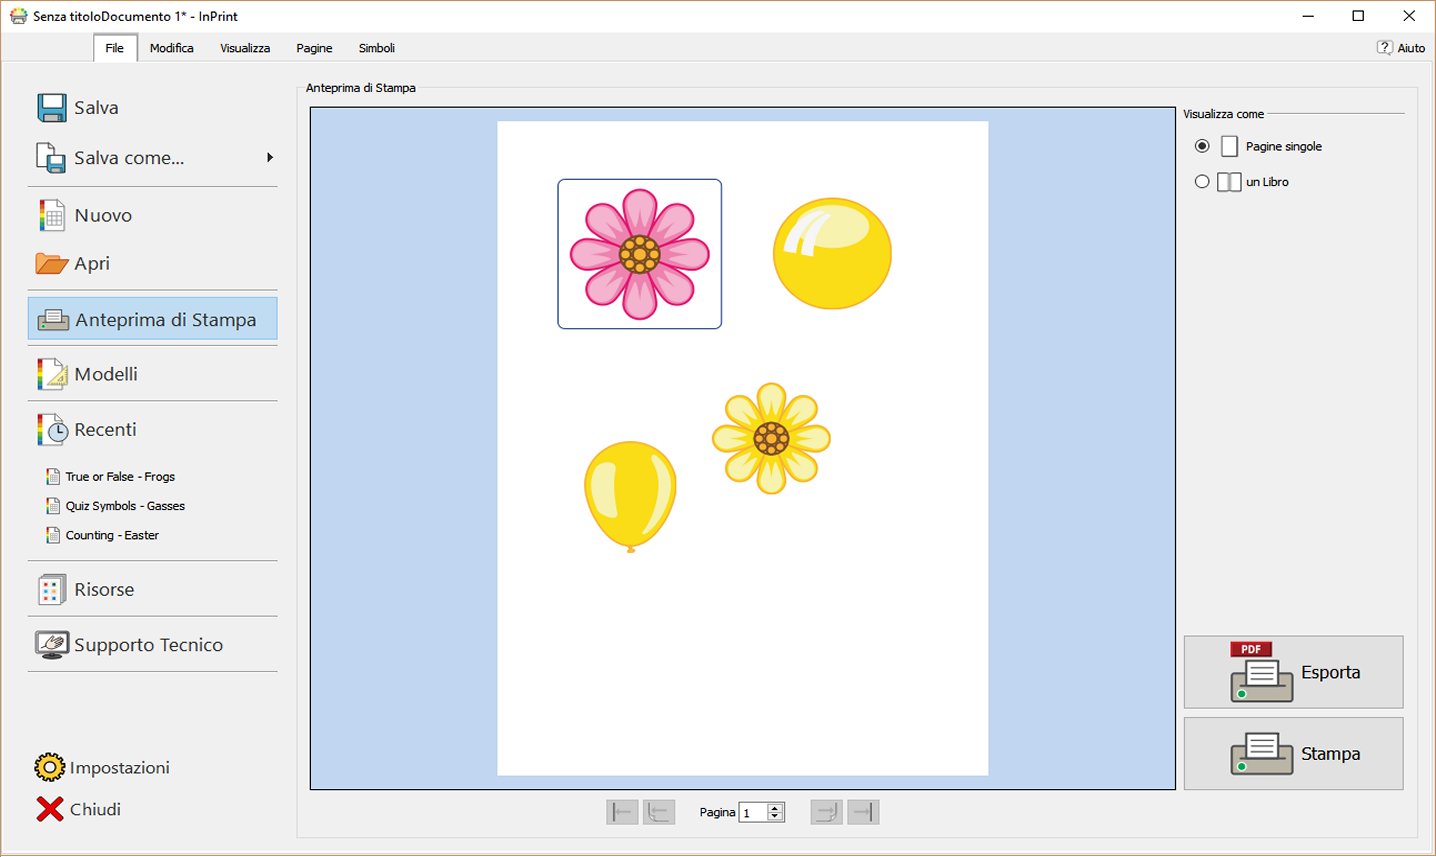The height and width of the screenshot is (857, 1436).
Task: Open Impostazioni settings
Action: click(120, 766)
